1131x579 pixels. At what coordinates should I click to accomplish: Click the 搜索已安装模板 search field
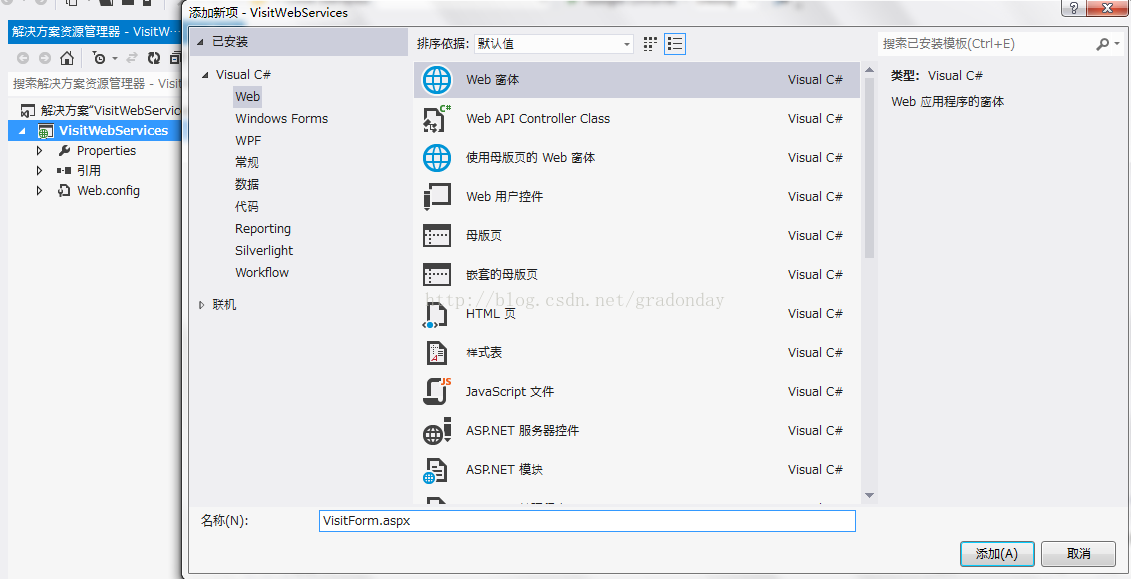pos(985,44)
